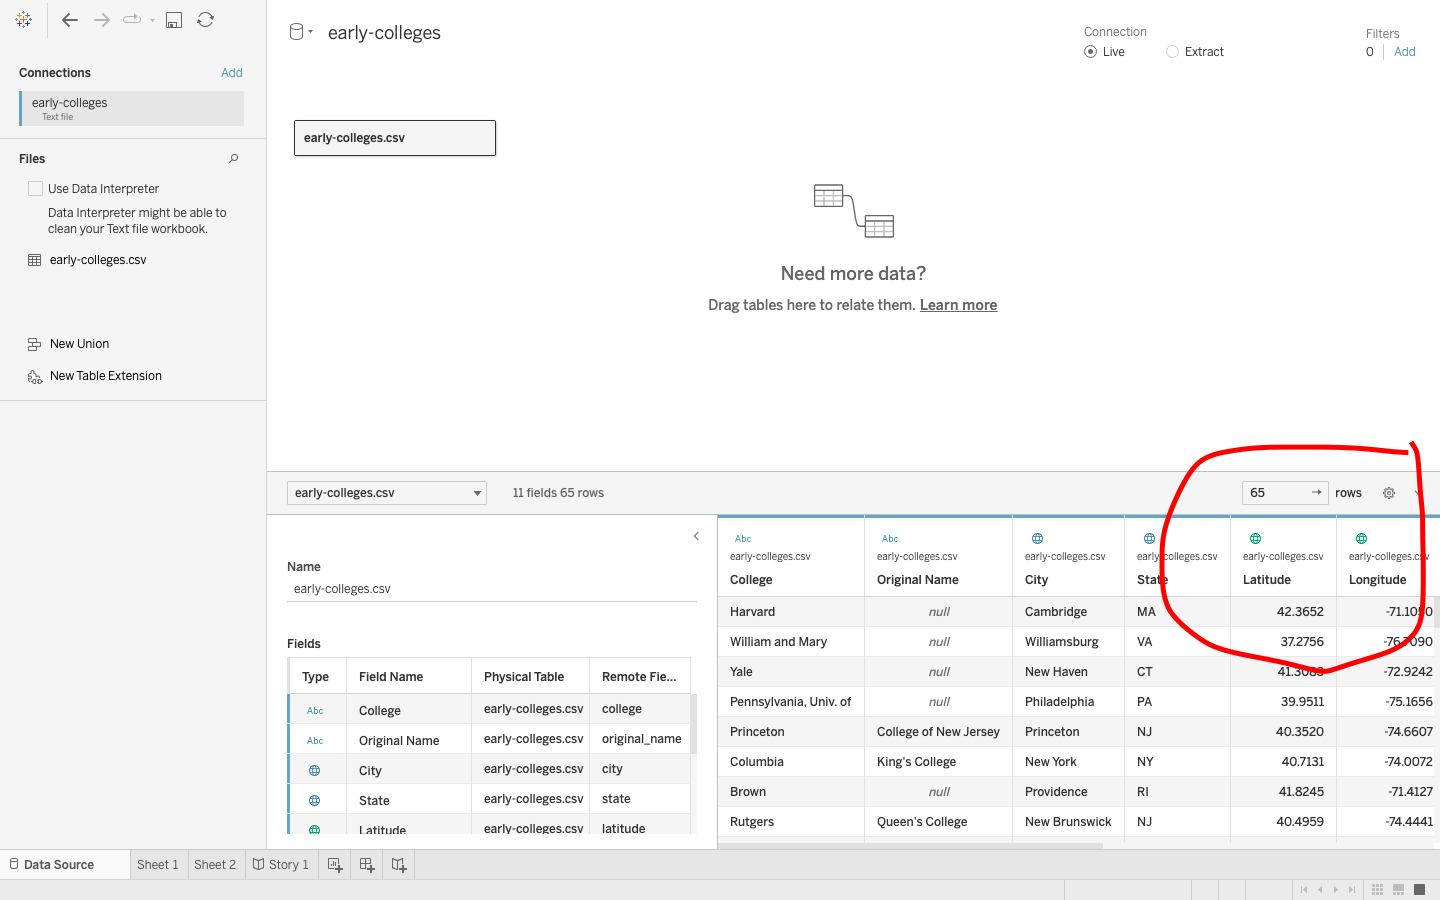Click the New Worksheet icon in tab bar
The image size is (1440, 900).
(335, 865)
